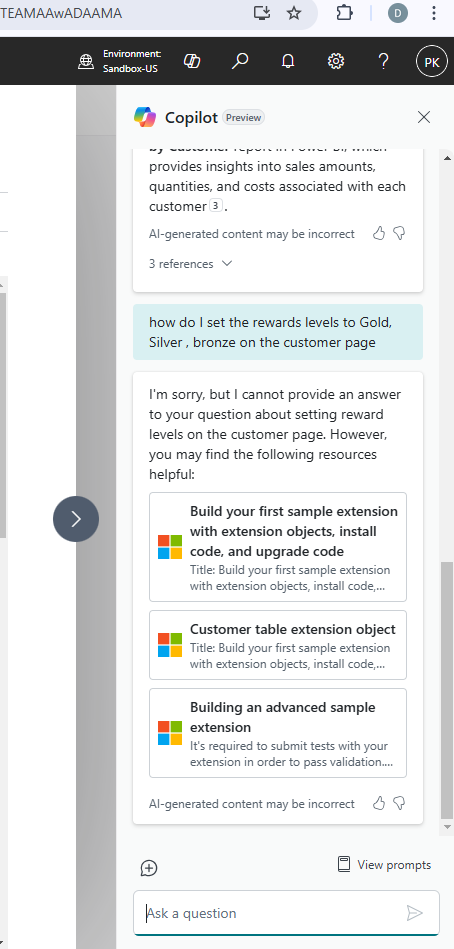Open the Help question mark

tap(383, 61)
